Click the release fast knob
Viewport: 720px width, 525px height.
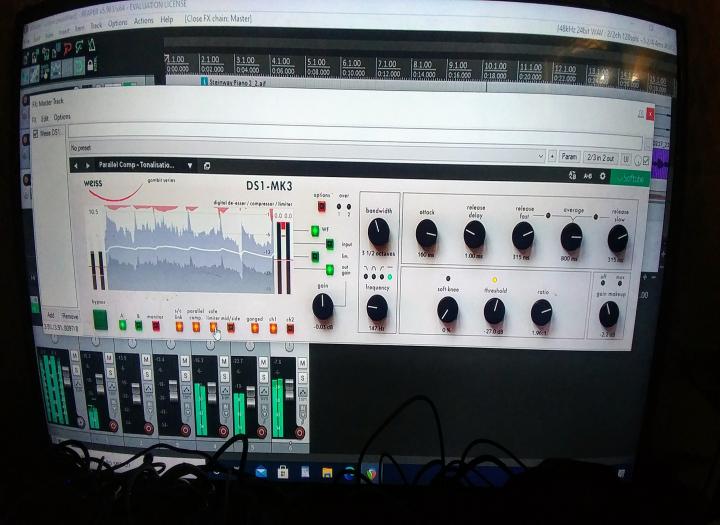[x=523, y=236]
